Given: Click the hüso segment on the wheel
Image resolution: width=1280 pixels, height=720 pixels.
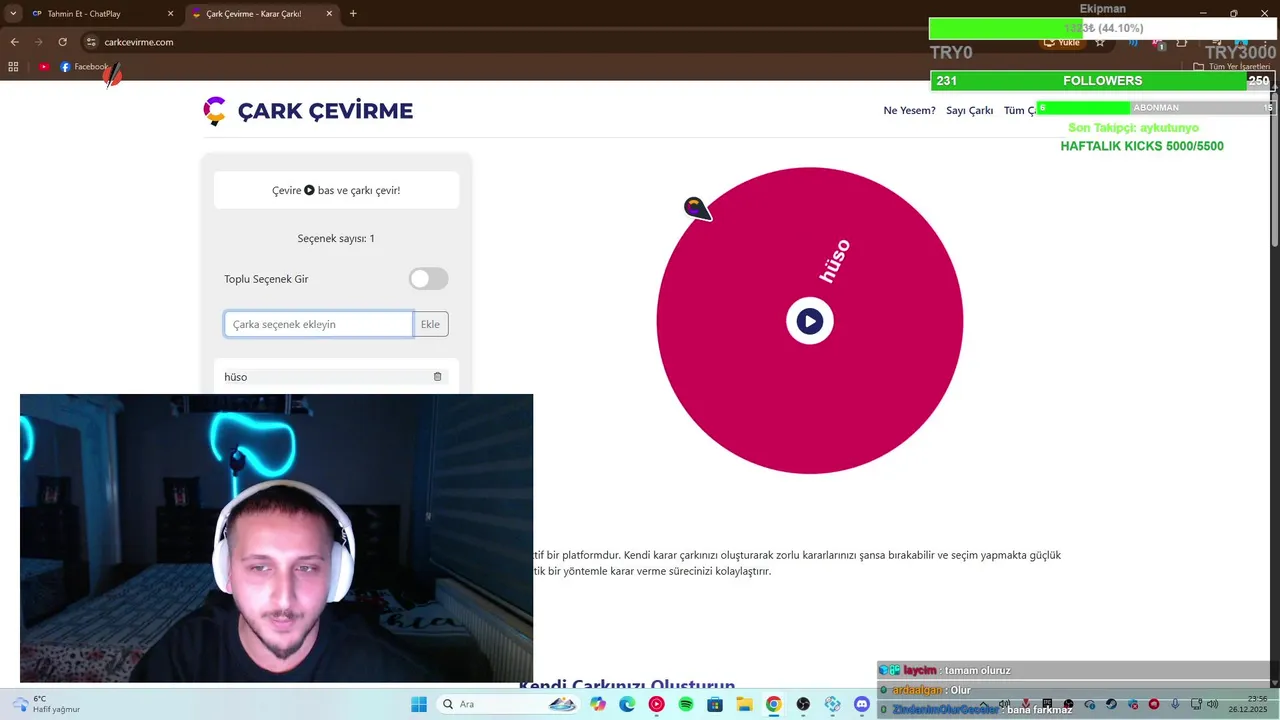Looking at the screenshot, I should click(834, 260).
